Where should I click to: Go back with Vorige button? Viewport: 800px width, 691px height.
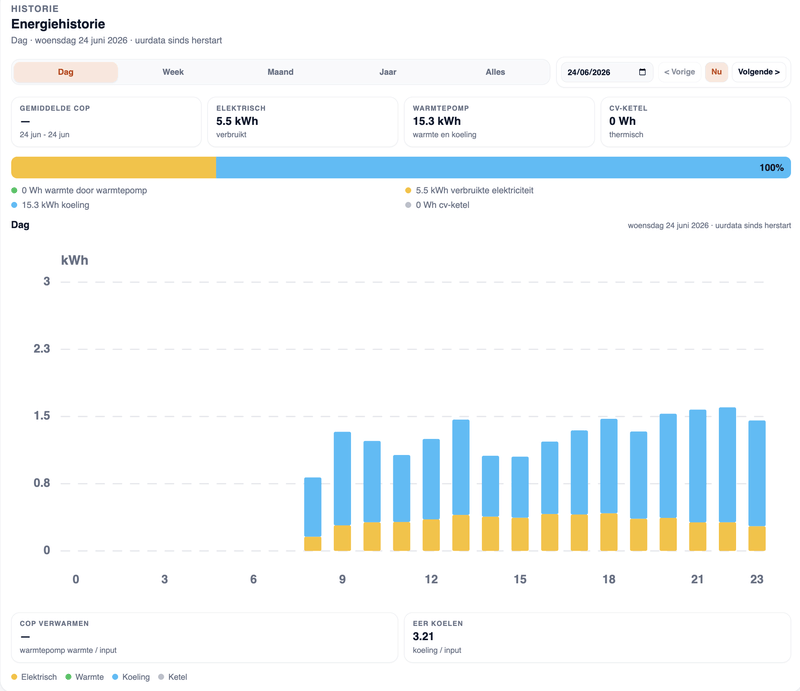(680, 72)
